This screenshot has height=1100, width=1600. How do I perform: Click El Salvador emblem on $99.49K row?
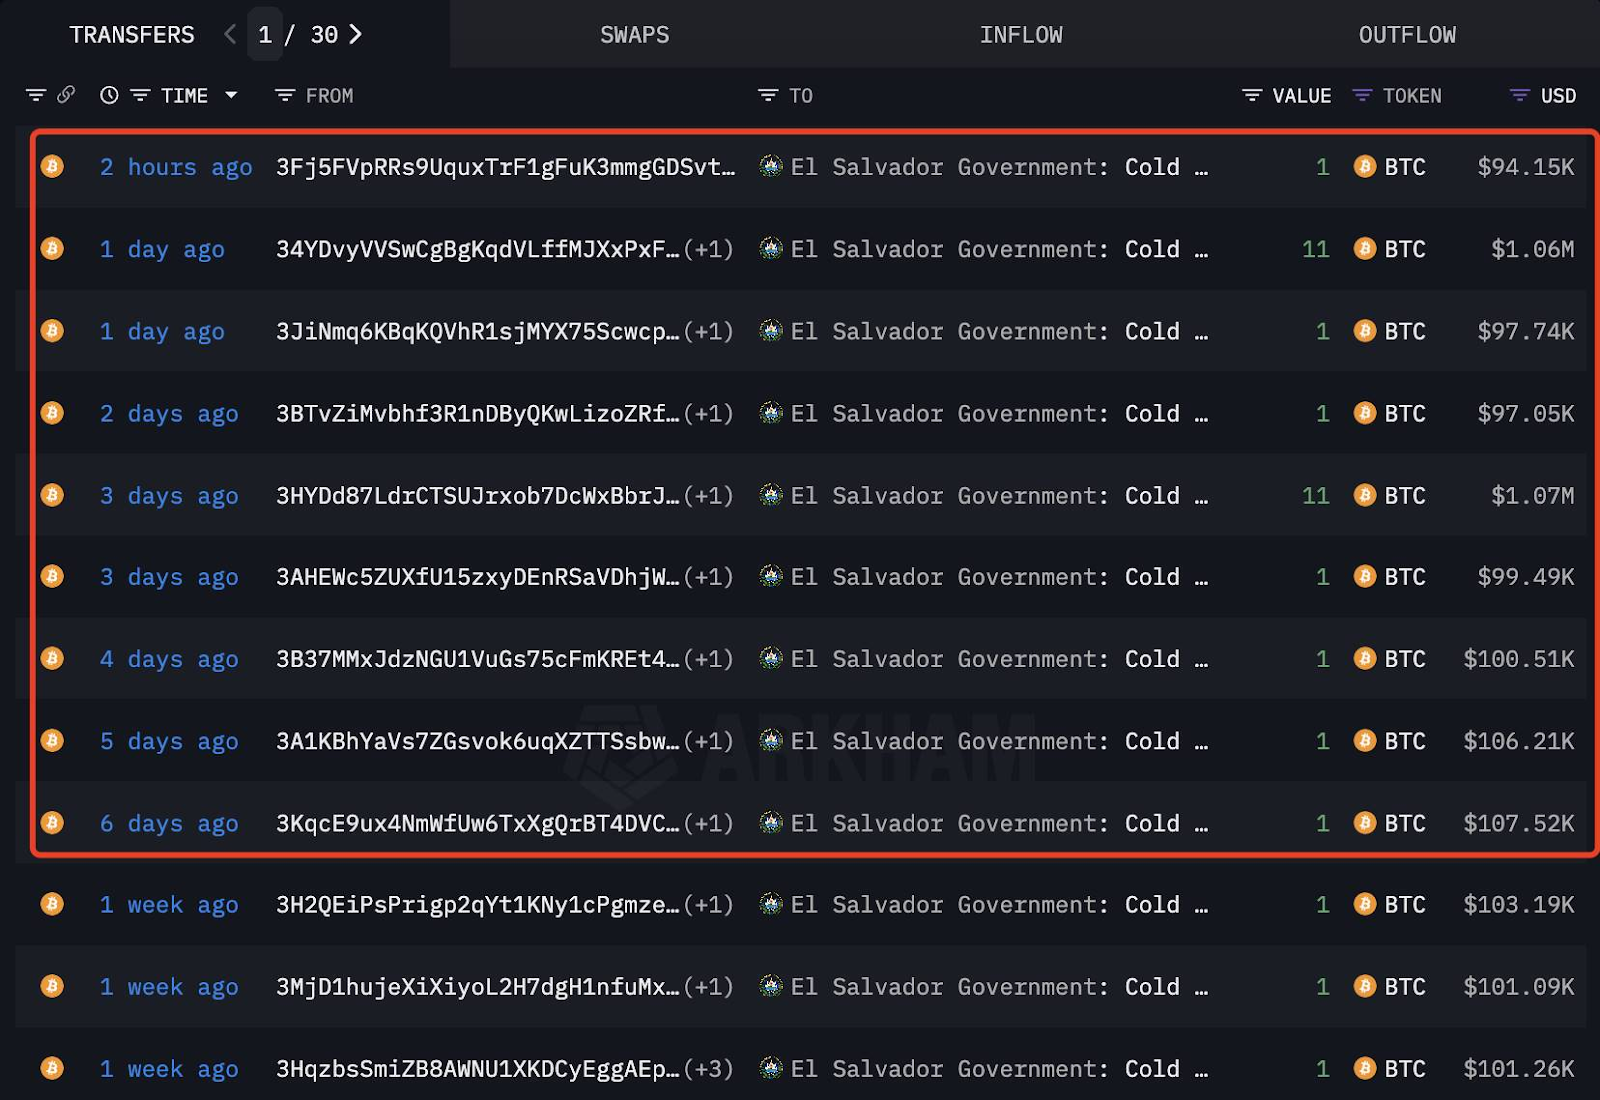point(771,576)
